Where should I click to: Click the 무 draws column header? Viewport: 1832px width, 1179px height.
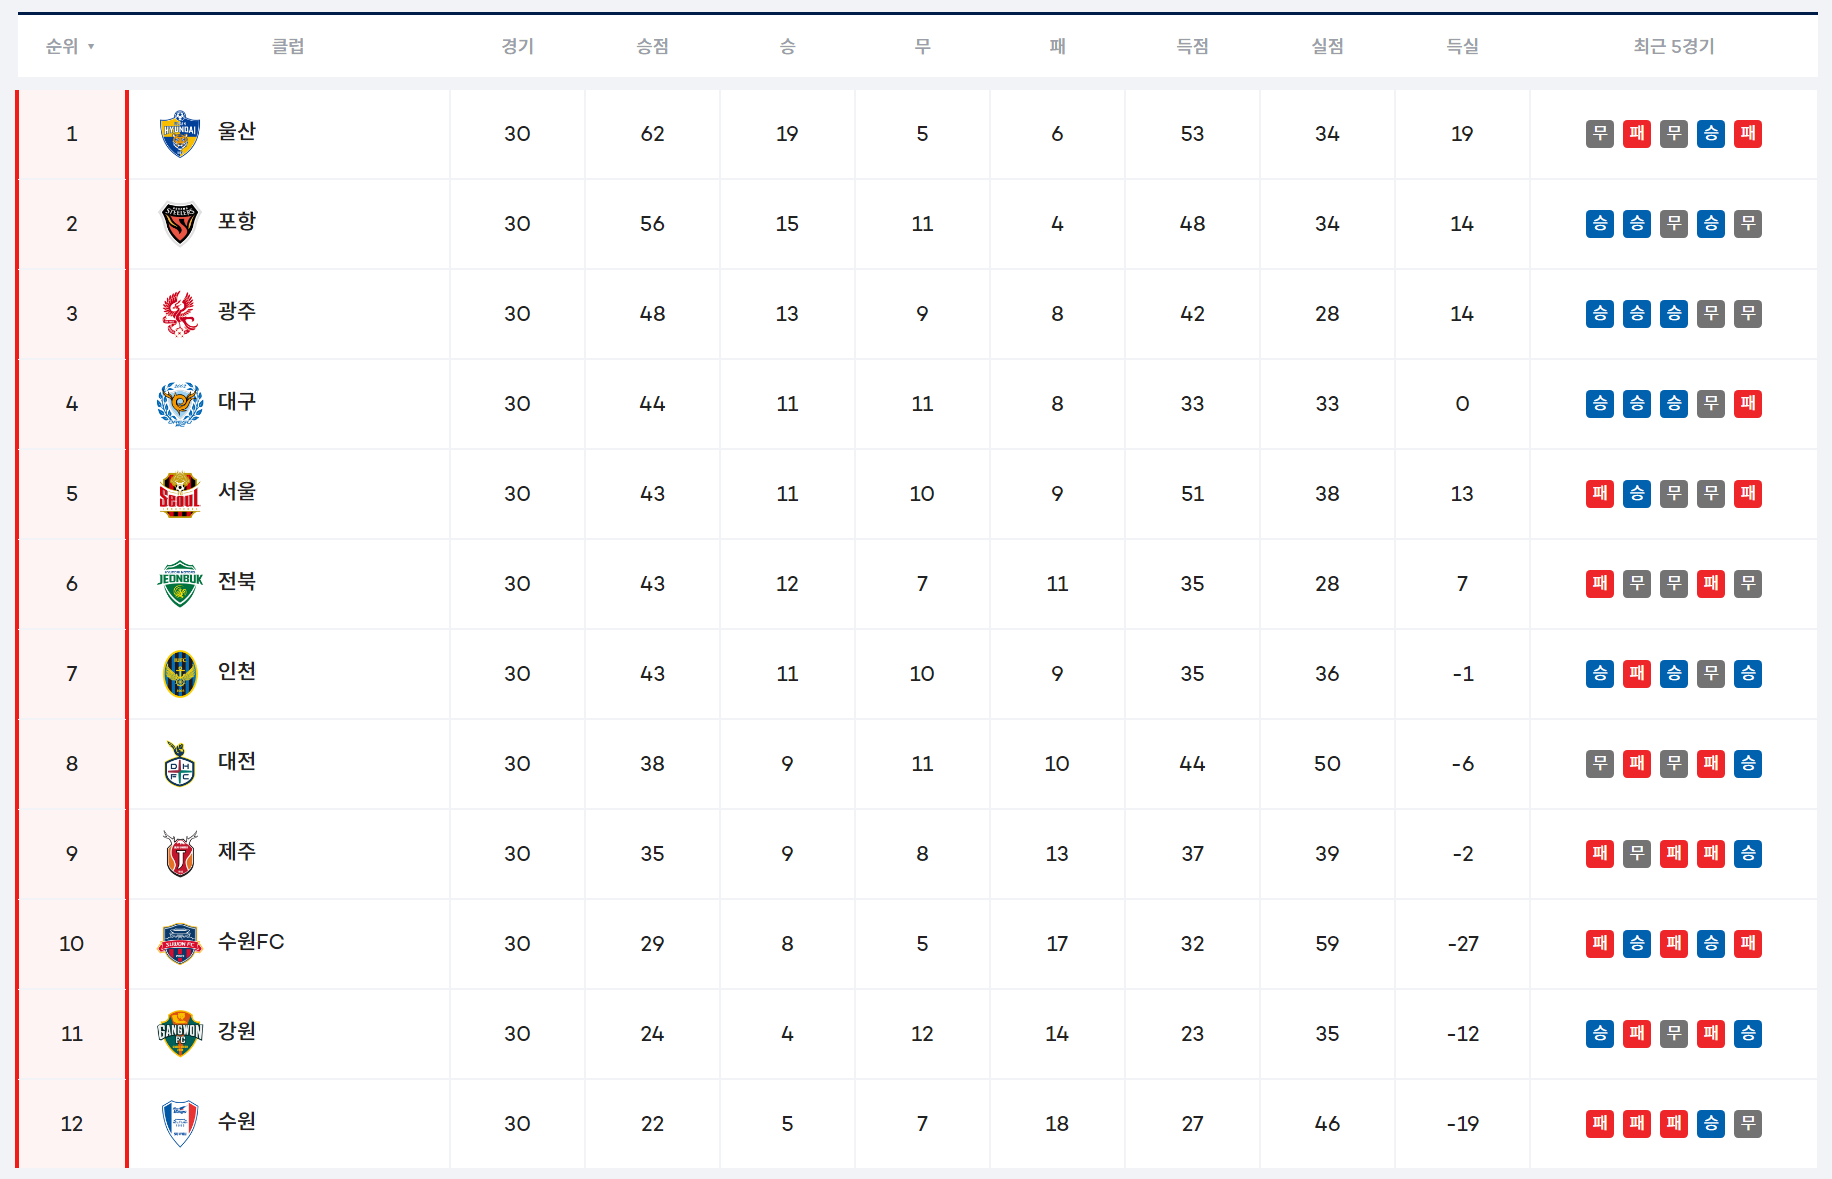coord(922,46)
